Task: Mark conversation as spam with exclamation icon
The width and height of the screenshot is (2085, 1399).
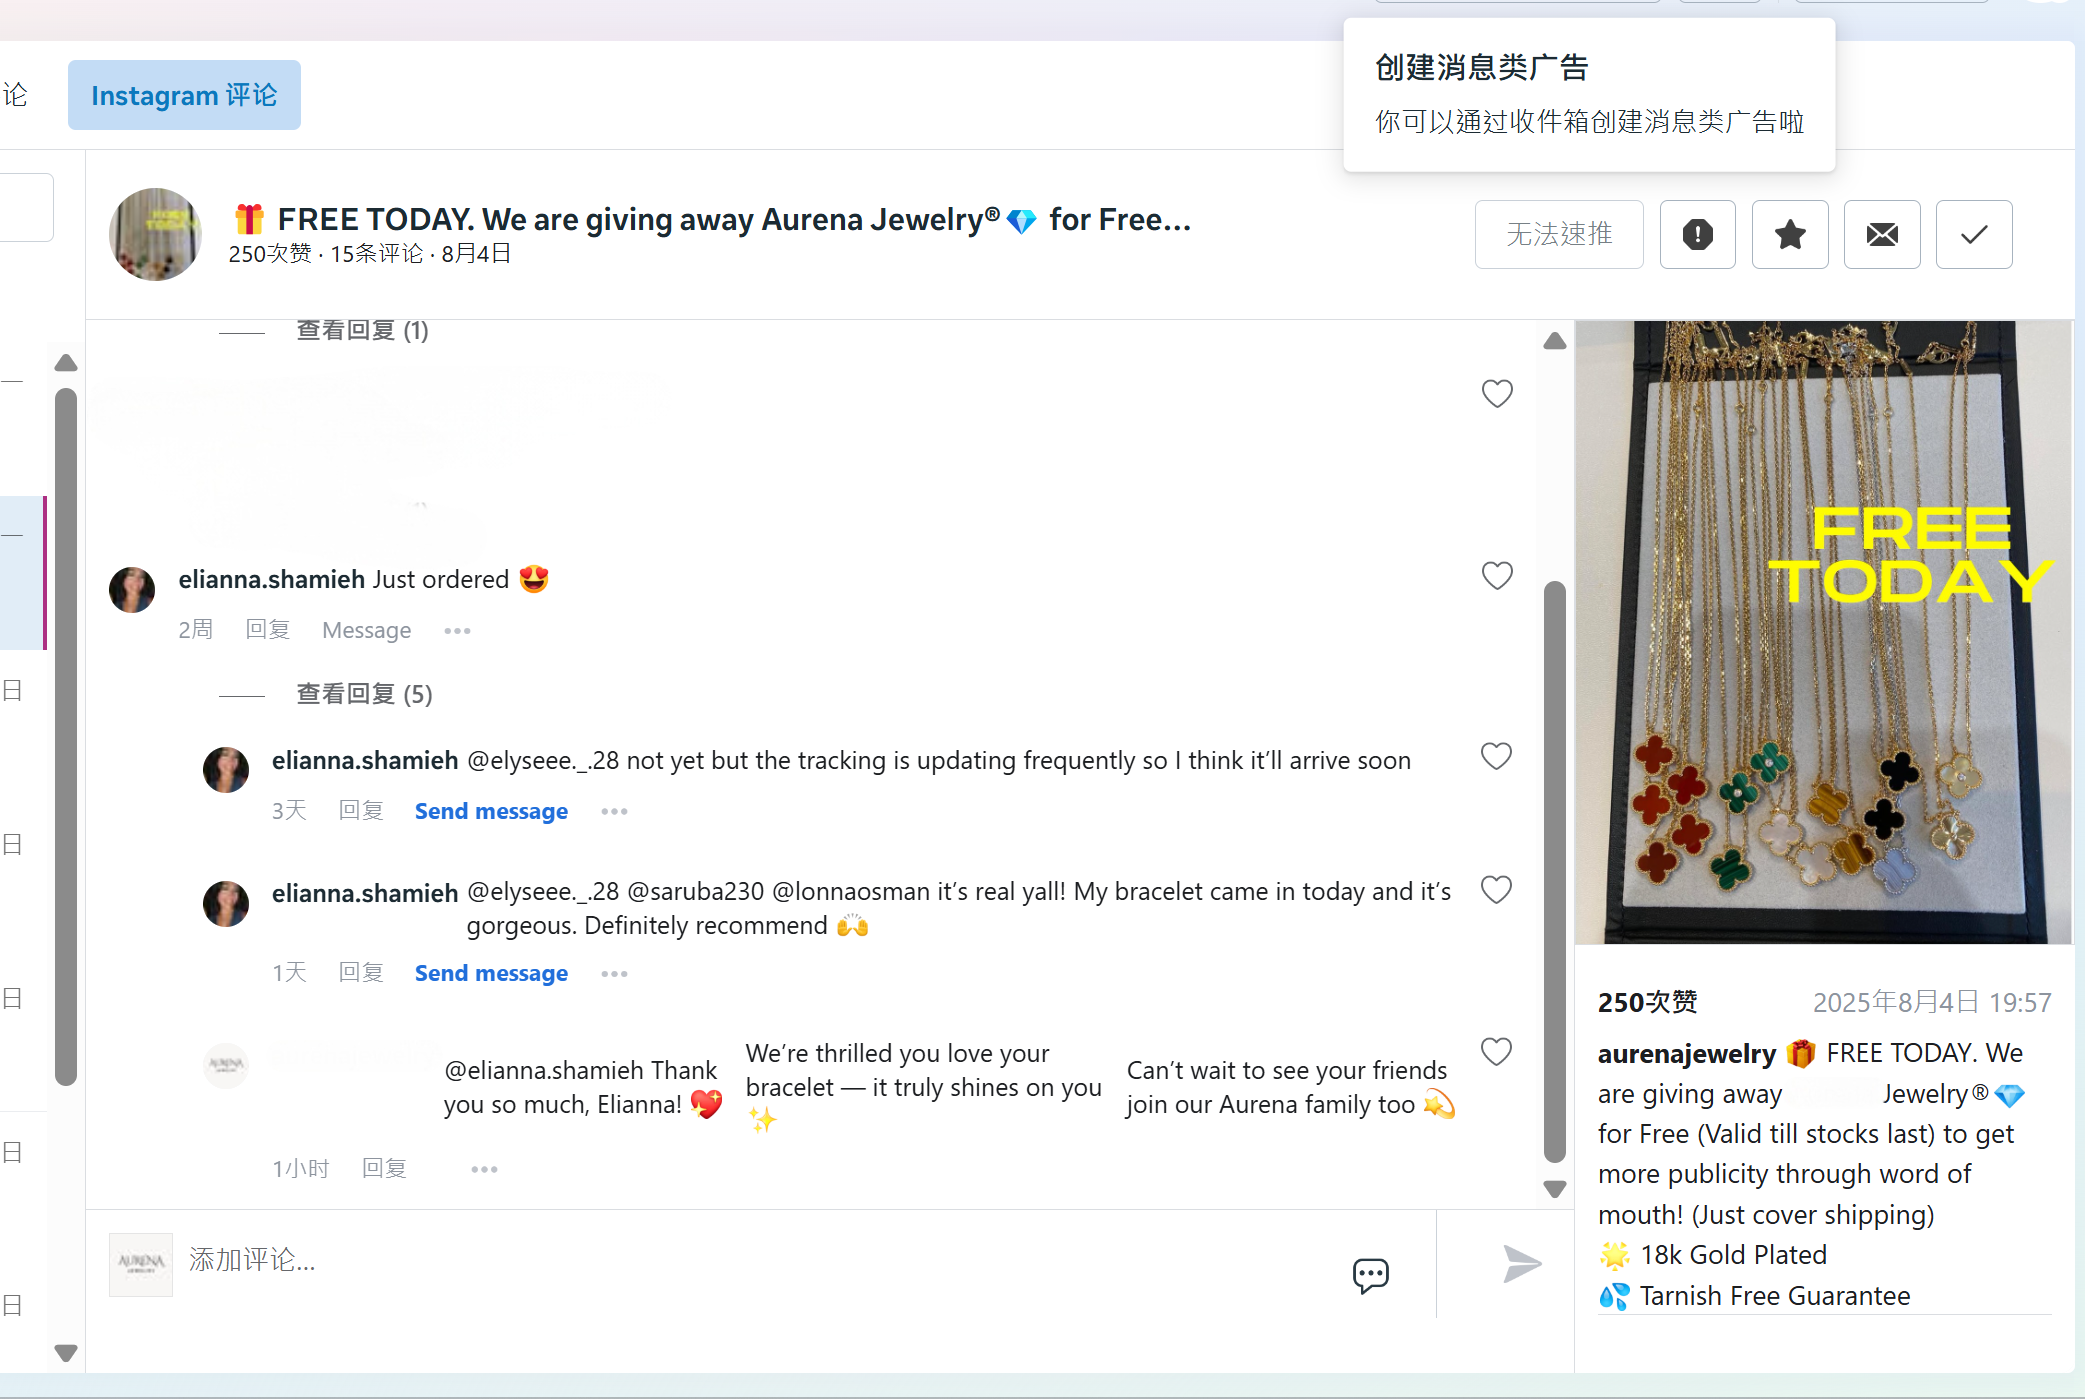Action: click(x=1697, y=234)
